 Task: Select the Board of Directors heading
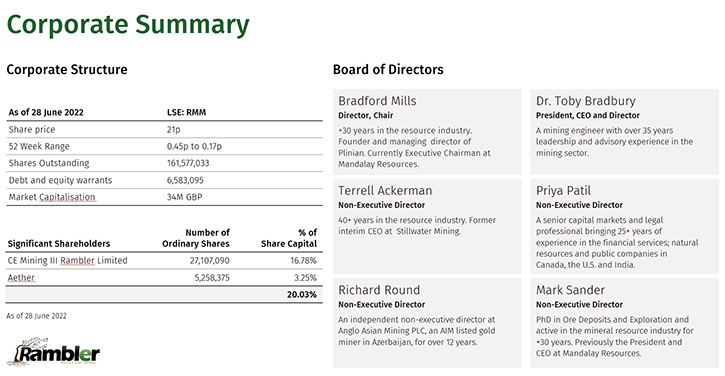(388, 70)
